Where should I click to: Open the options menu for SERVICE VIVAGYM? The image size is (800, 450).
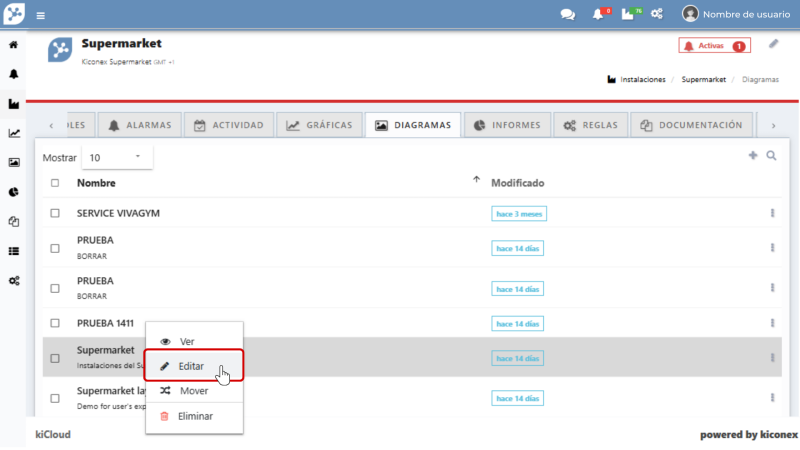(772, 213)
